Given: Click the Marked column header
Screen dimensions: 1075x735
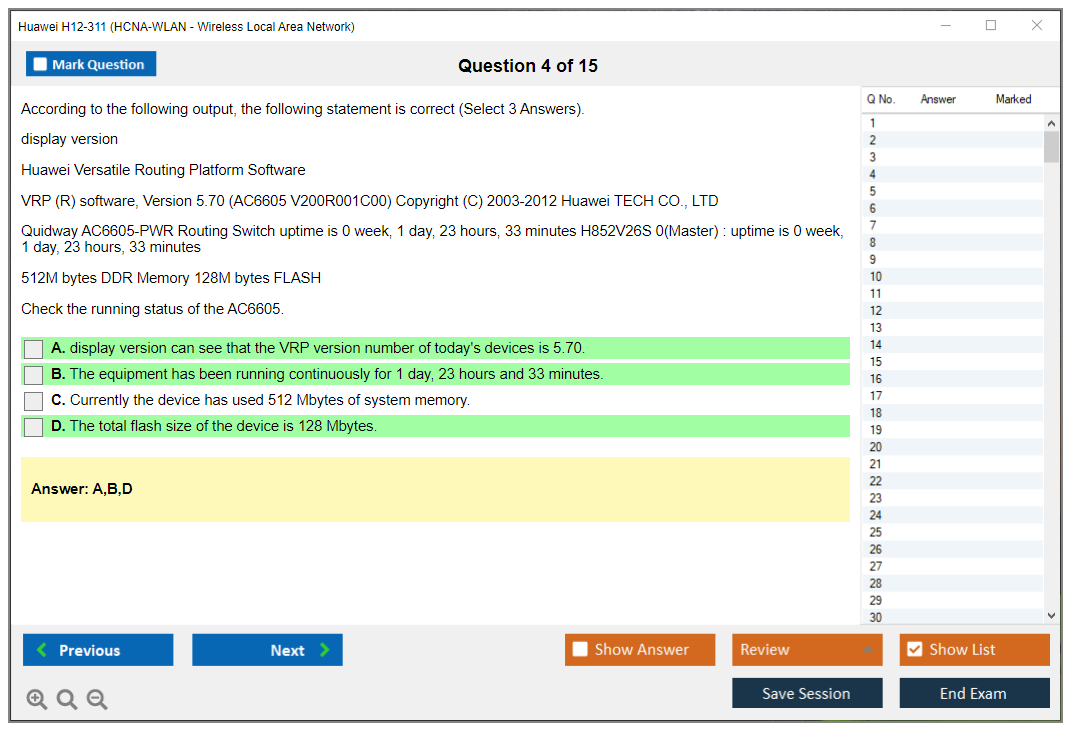Looking at the screenshot, I should coord(1013,99).
